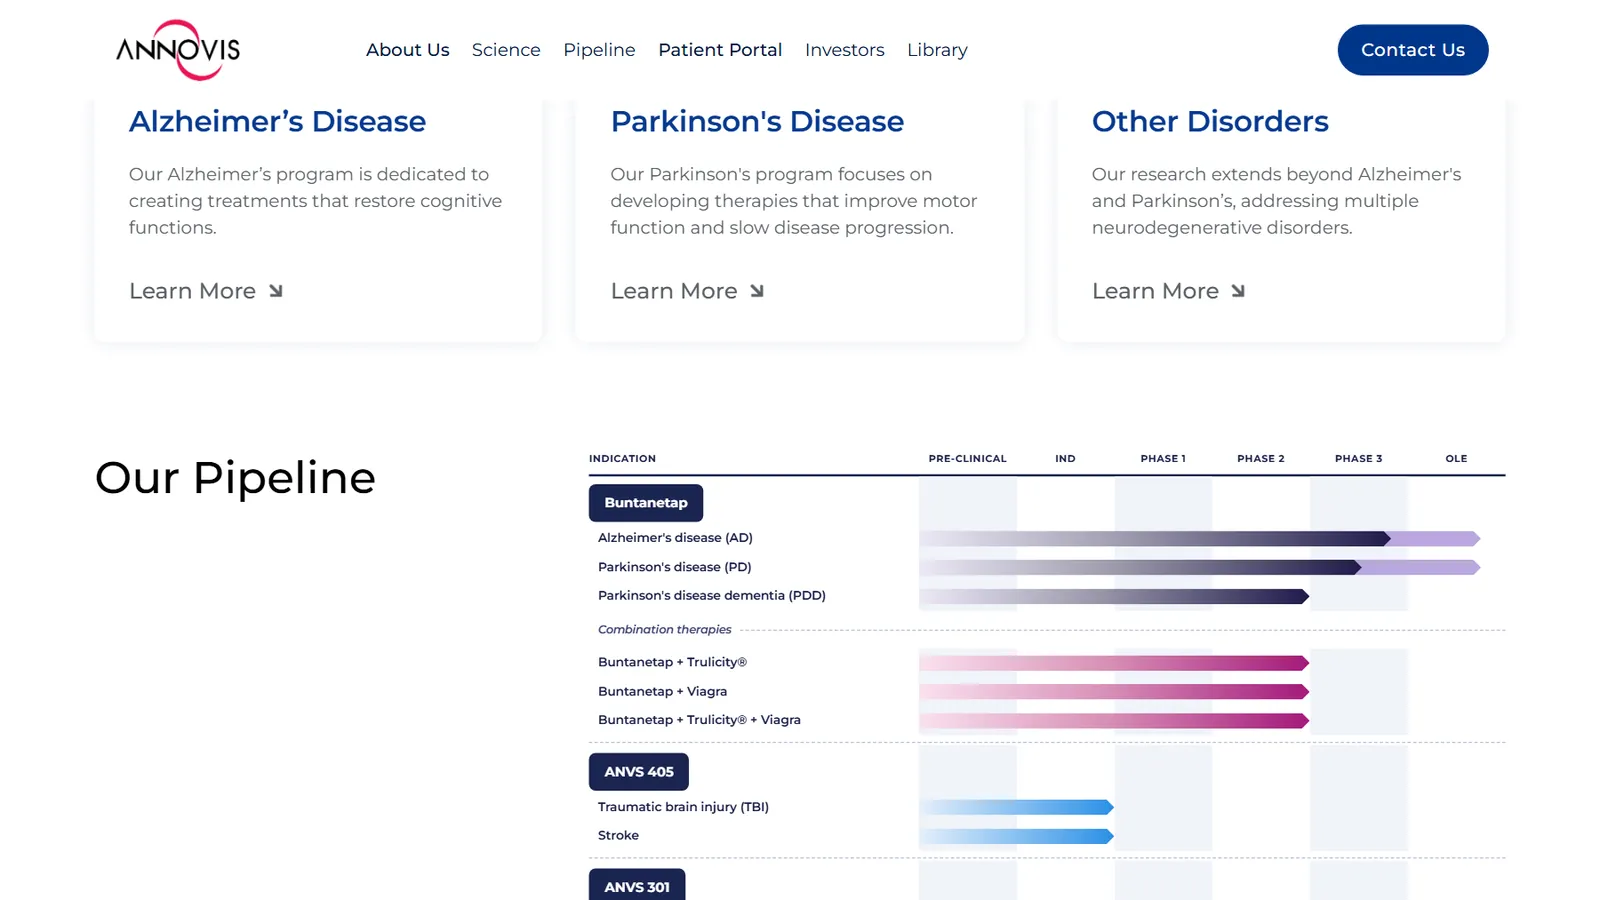The width and height of the screenshot is (1600, 900).
Task: Click the Parkinson's disease dementia (PDD) label
Action: [x=712, y=596]
